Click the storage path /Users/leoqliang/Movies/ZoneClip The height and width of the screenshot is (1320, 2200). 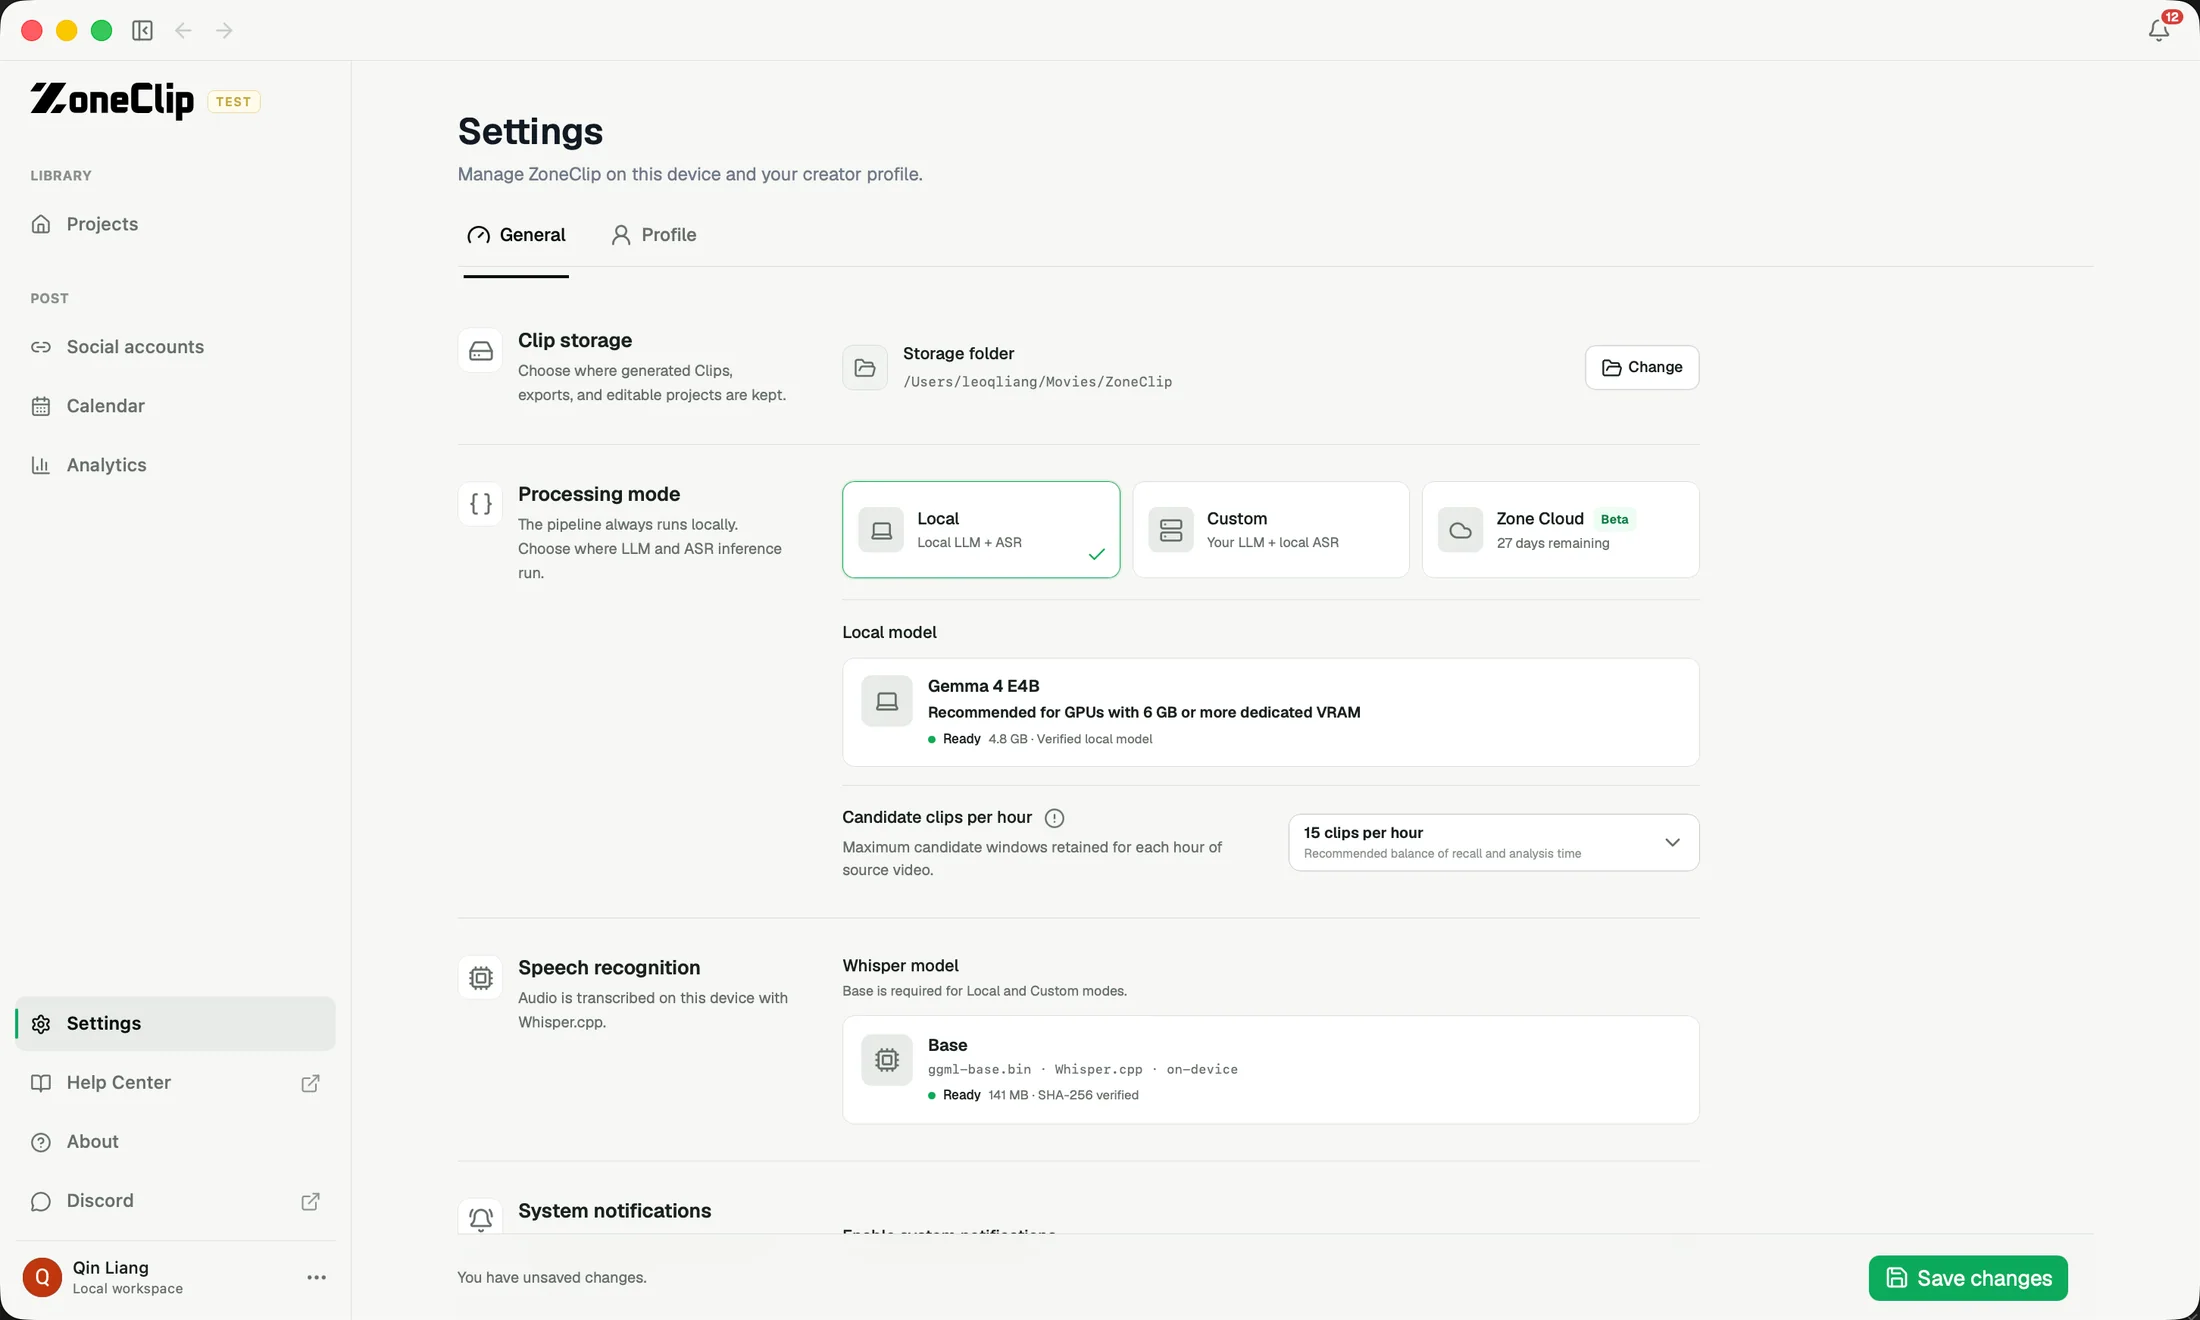[1037, 382]
